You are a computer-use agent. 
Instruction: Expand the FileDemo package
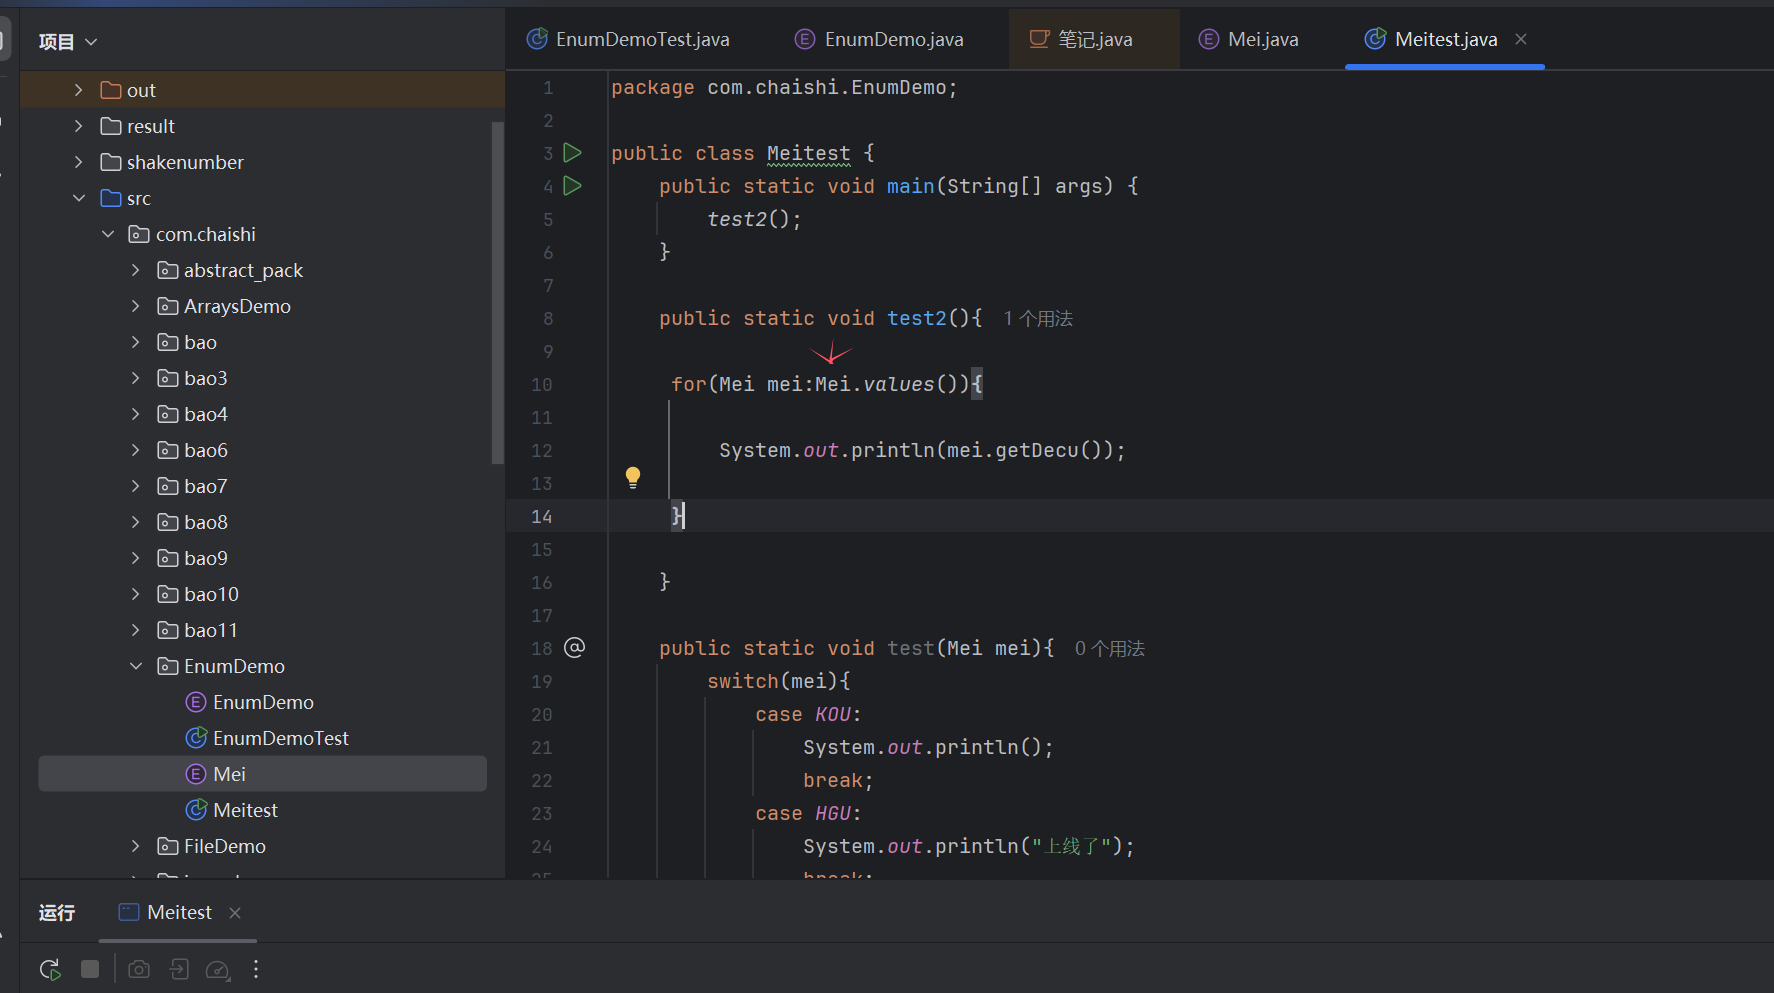(136, 846)
